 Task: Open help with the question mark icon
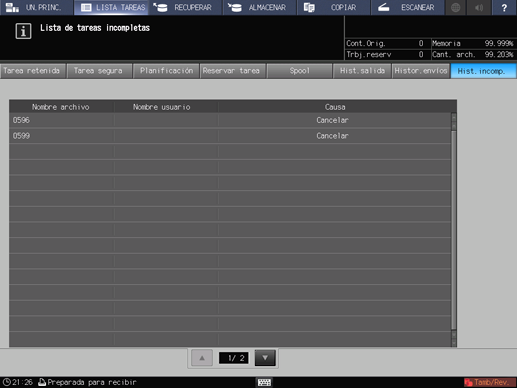(504, 7)
